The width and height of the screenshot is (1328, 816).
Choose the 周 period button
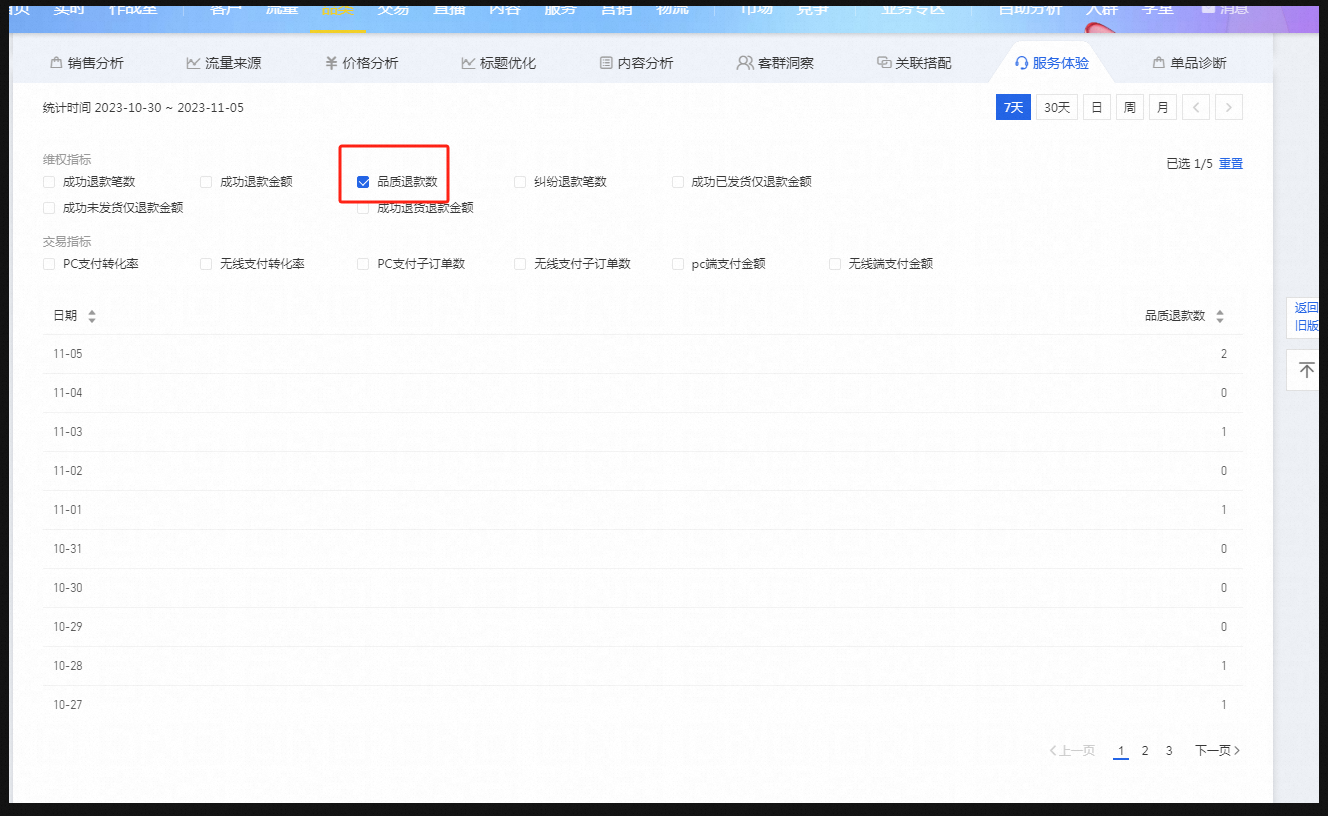point(1129,107)
